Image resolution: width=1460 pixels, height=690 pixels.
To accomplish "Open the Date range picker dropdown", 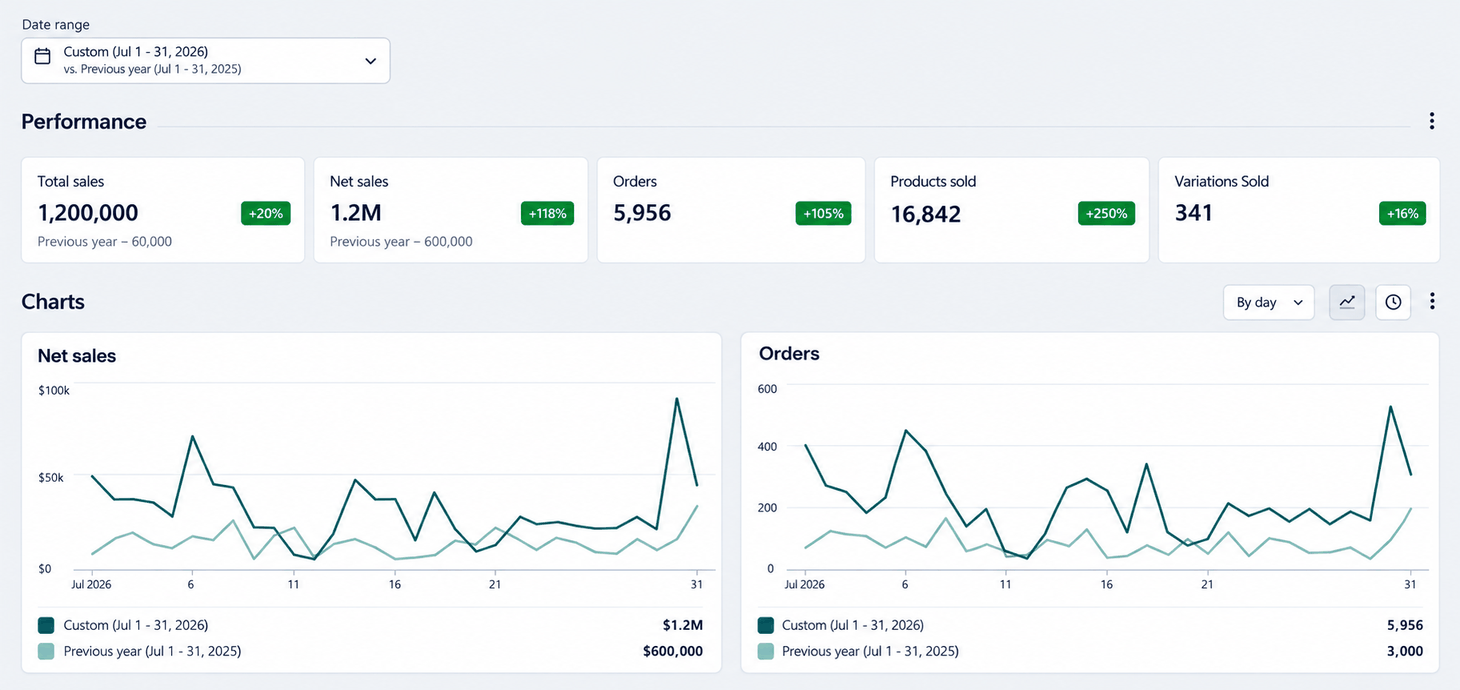I will pyautogui.click(x=205, y=60).
